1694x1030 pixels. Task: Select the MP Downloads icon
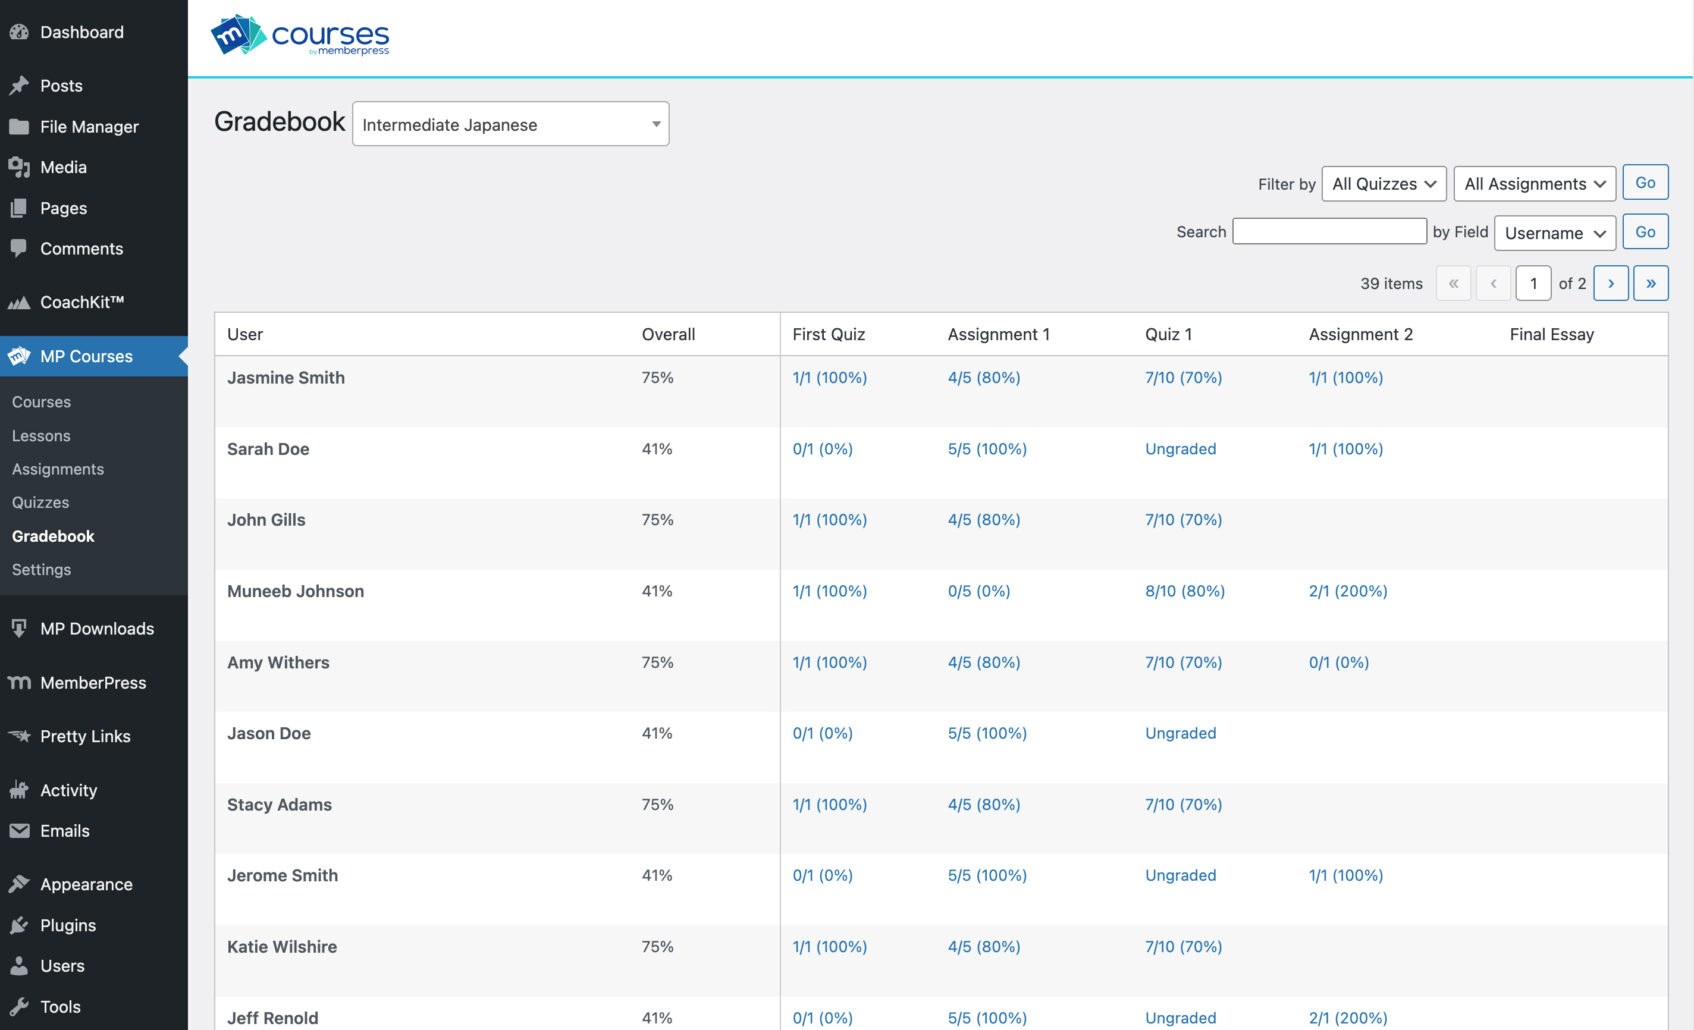[x=20, y=628]
